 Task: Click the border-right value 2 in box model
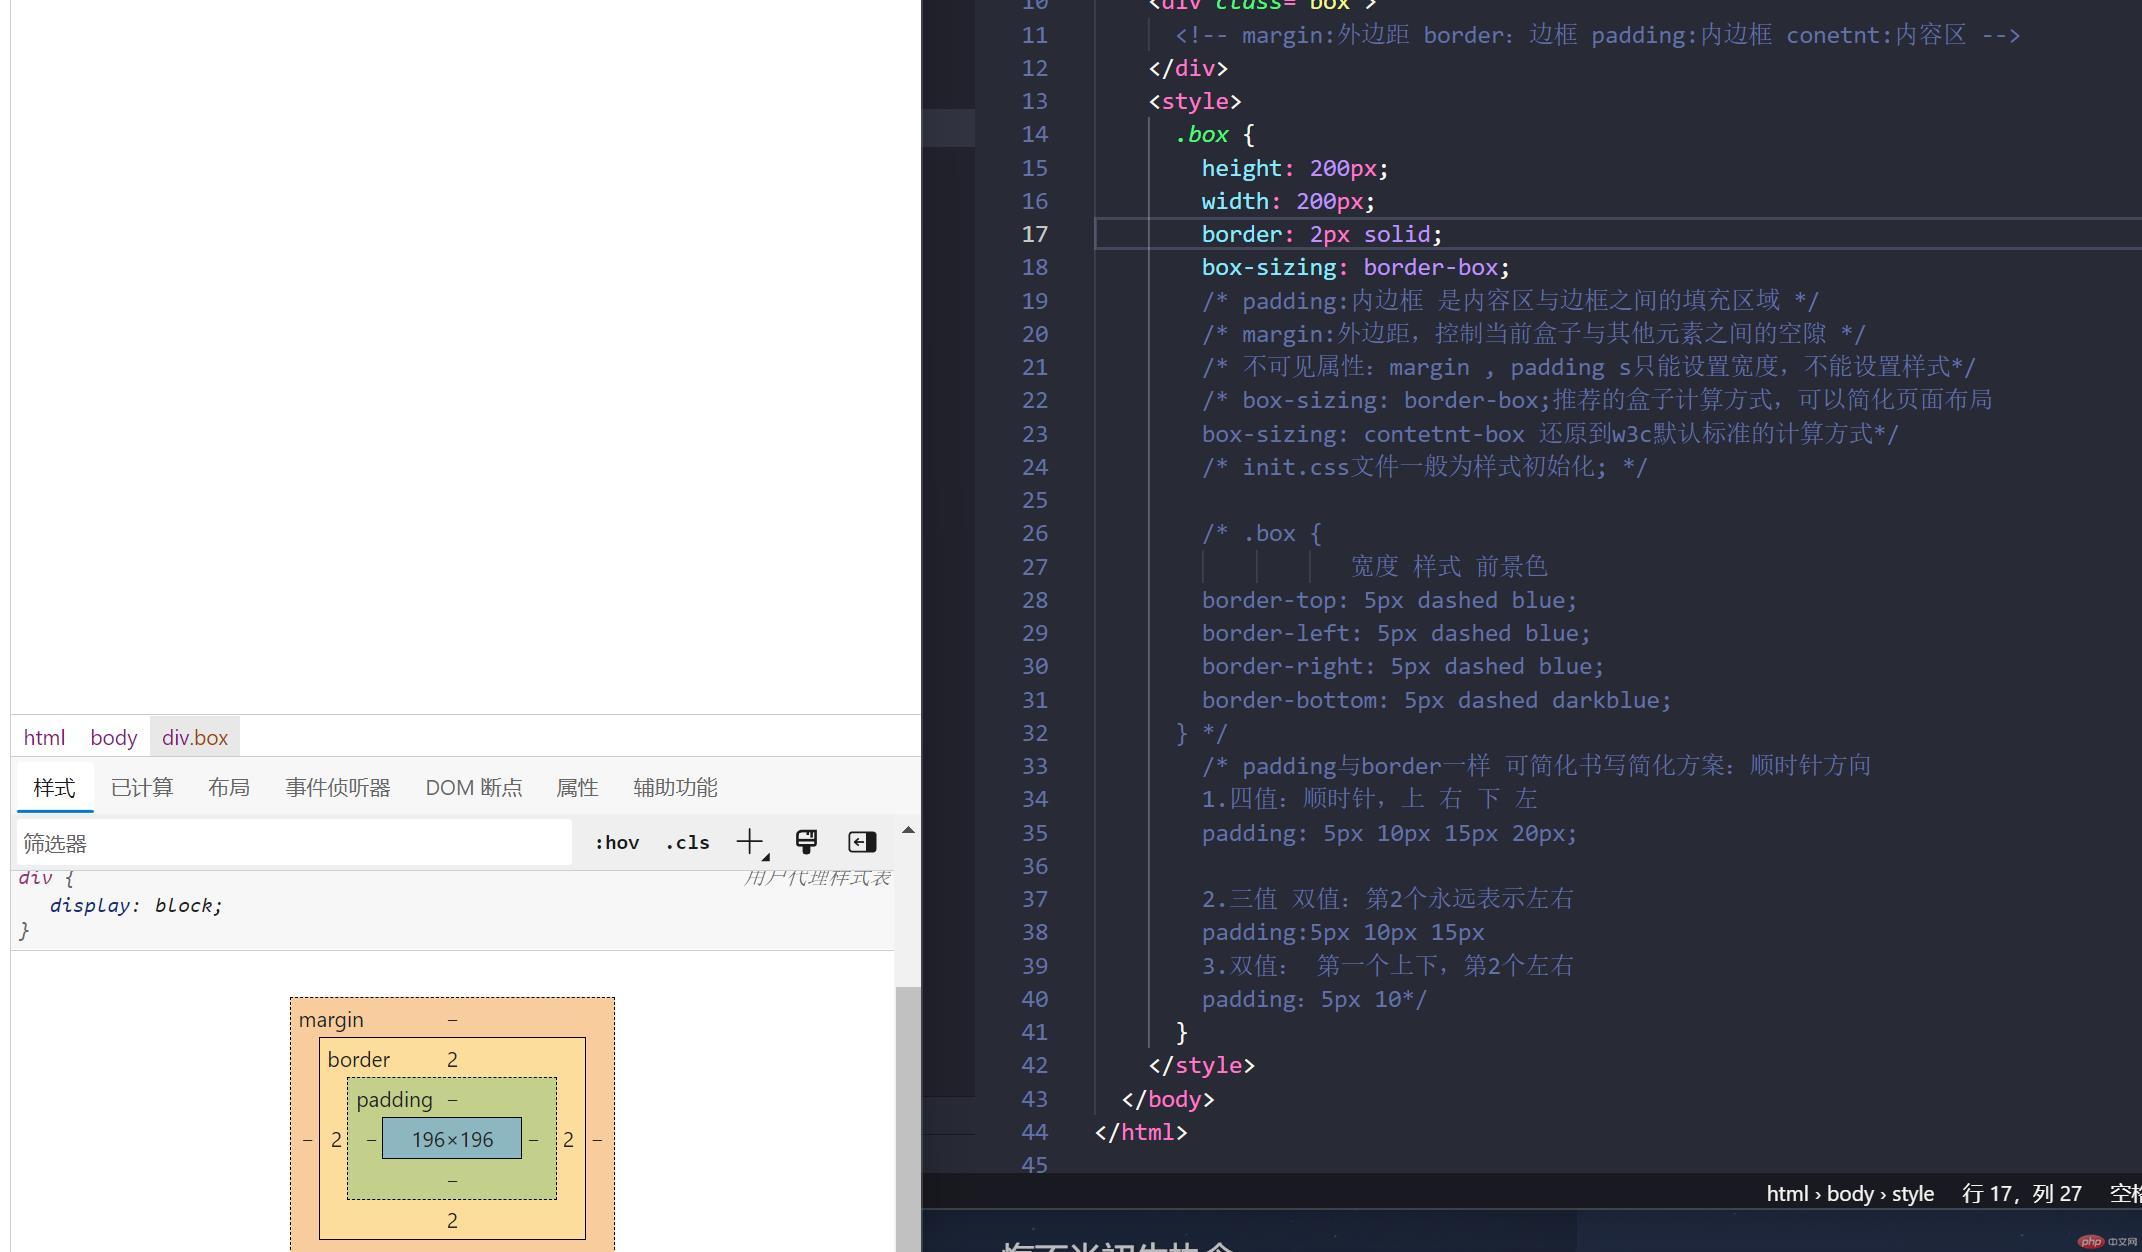click(x=568, y=1140)
